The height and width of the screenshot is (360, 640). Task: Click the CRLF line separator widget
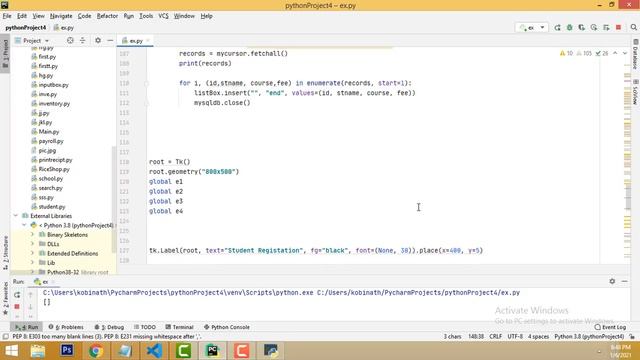[496, 337]
